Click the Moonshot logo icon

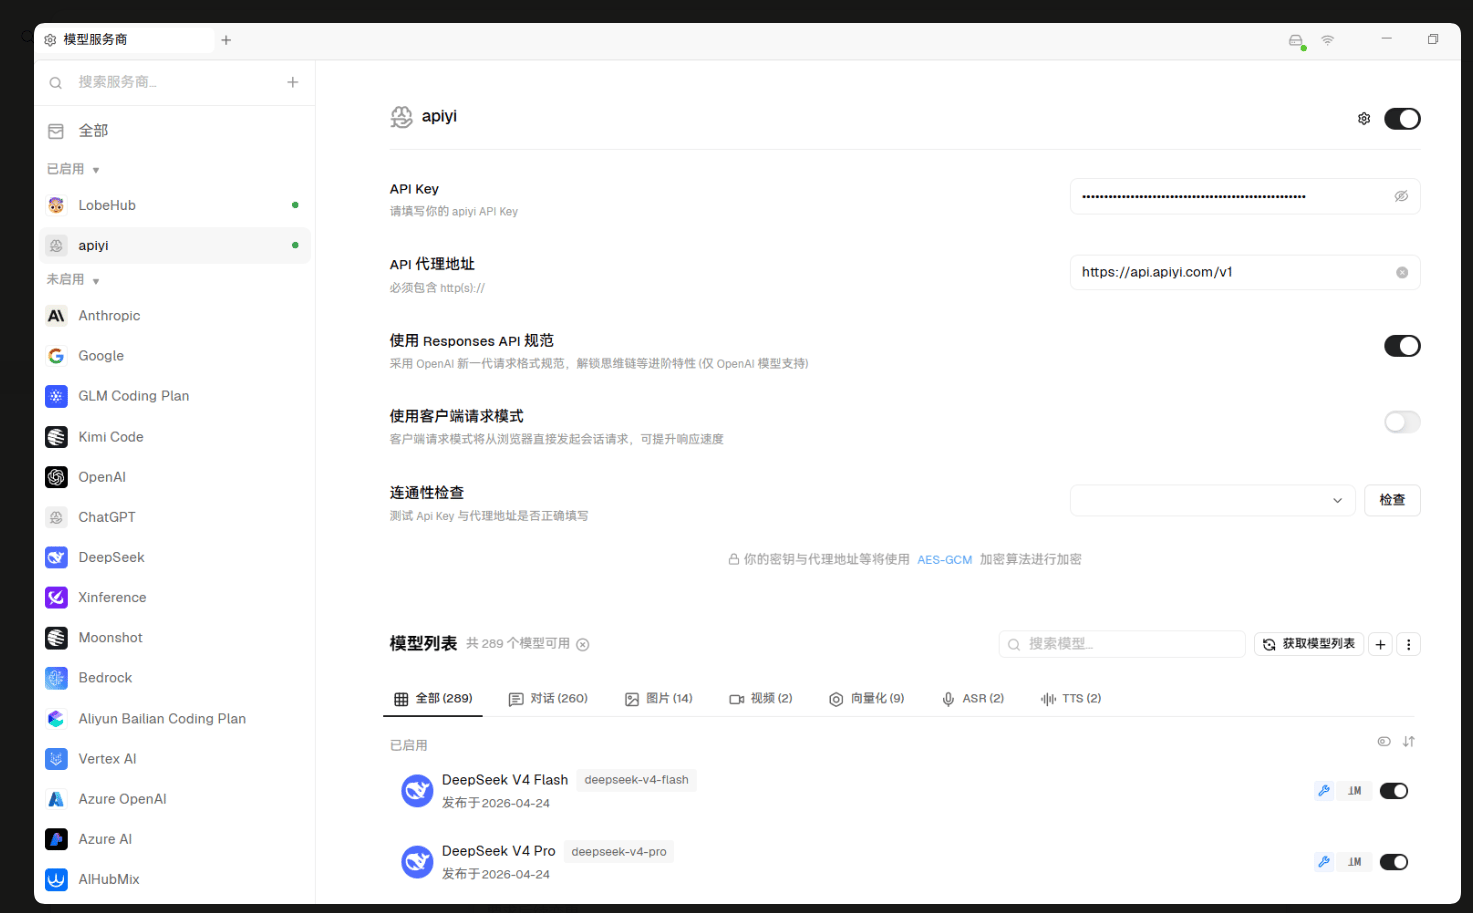[56, 637]
